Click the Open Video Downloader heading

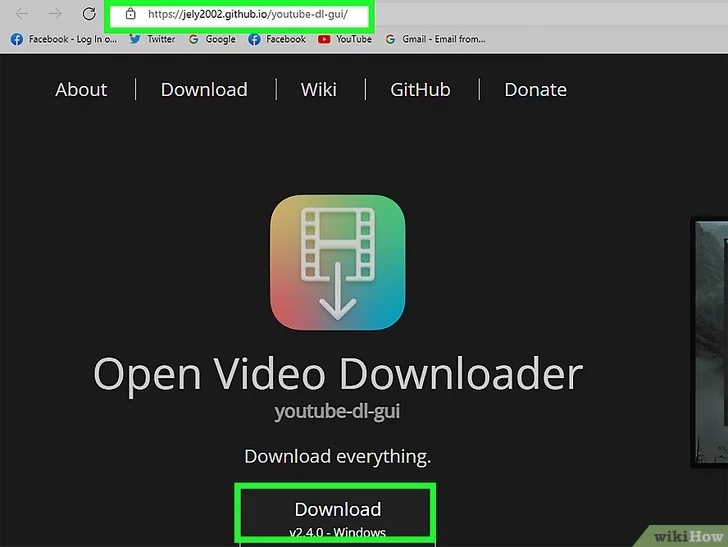[x=338, y=374]
